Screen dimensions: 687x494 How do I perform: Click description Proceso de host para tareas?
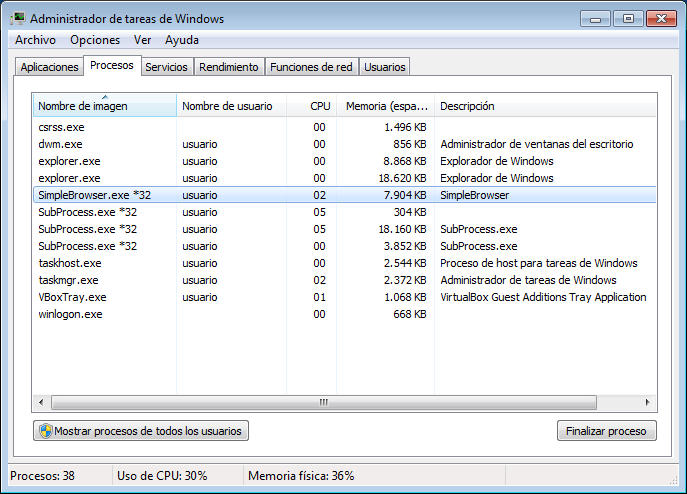coord(539,263)
